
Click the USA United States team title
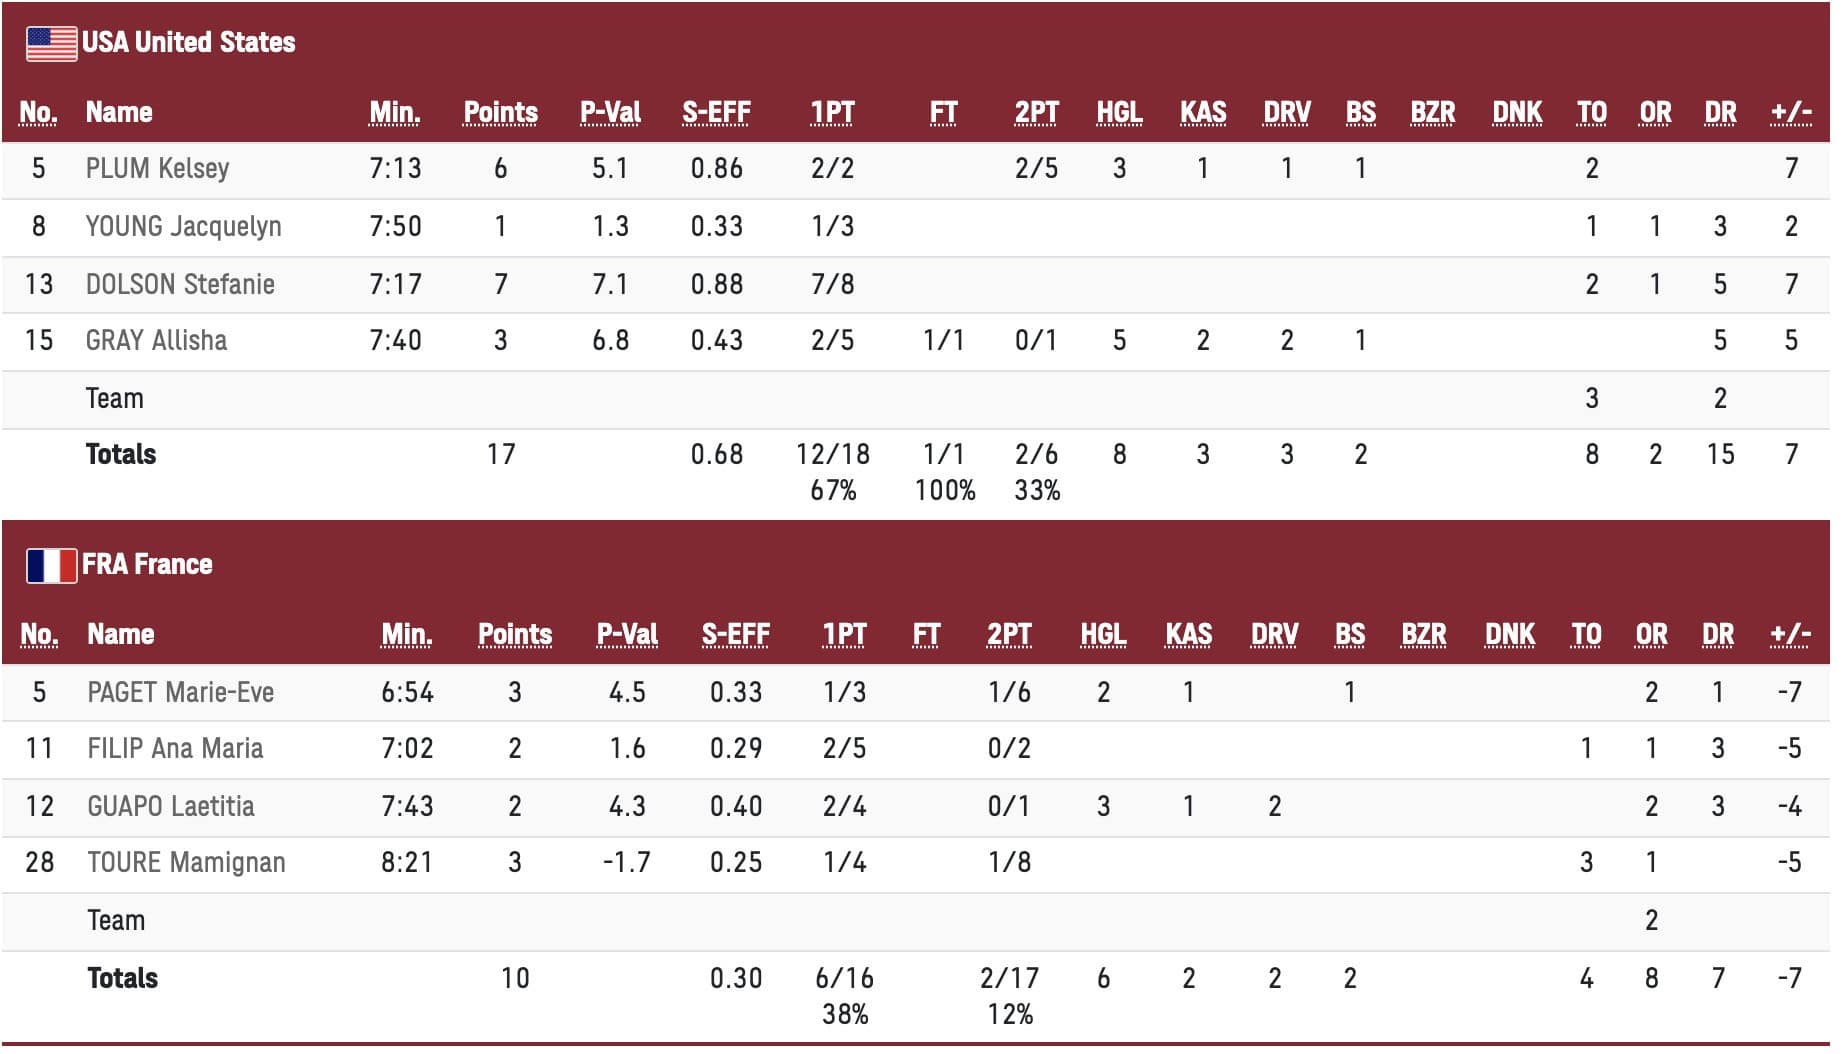pyautogui.click(x=188, y=43)
